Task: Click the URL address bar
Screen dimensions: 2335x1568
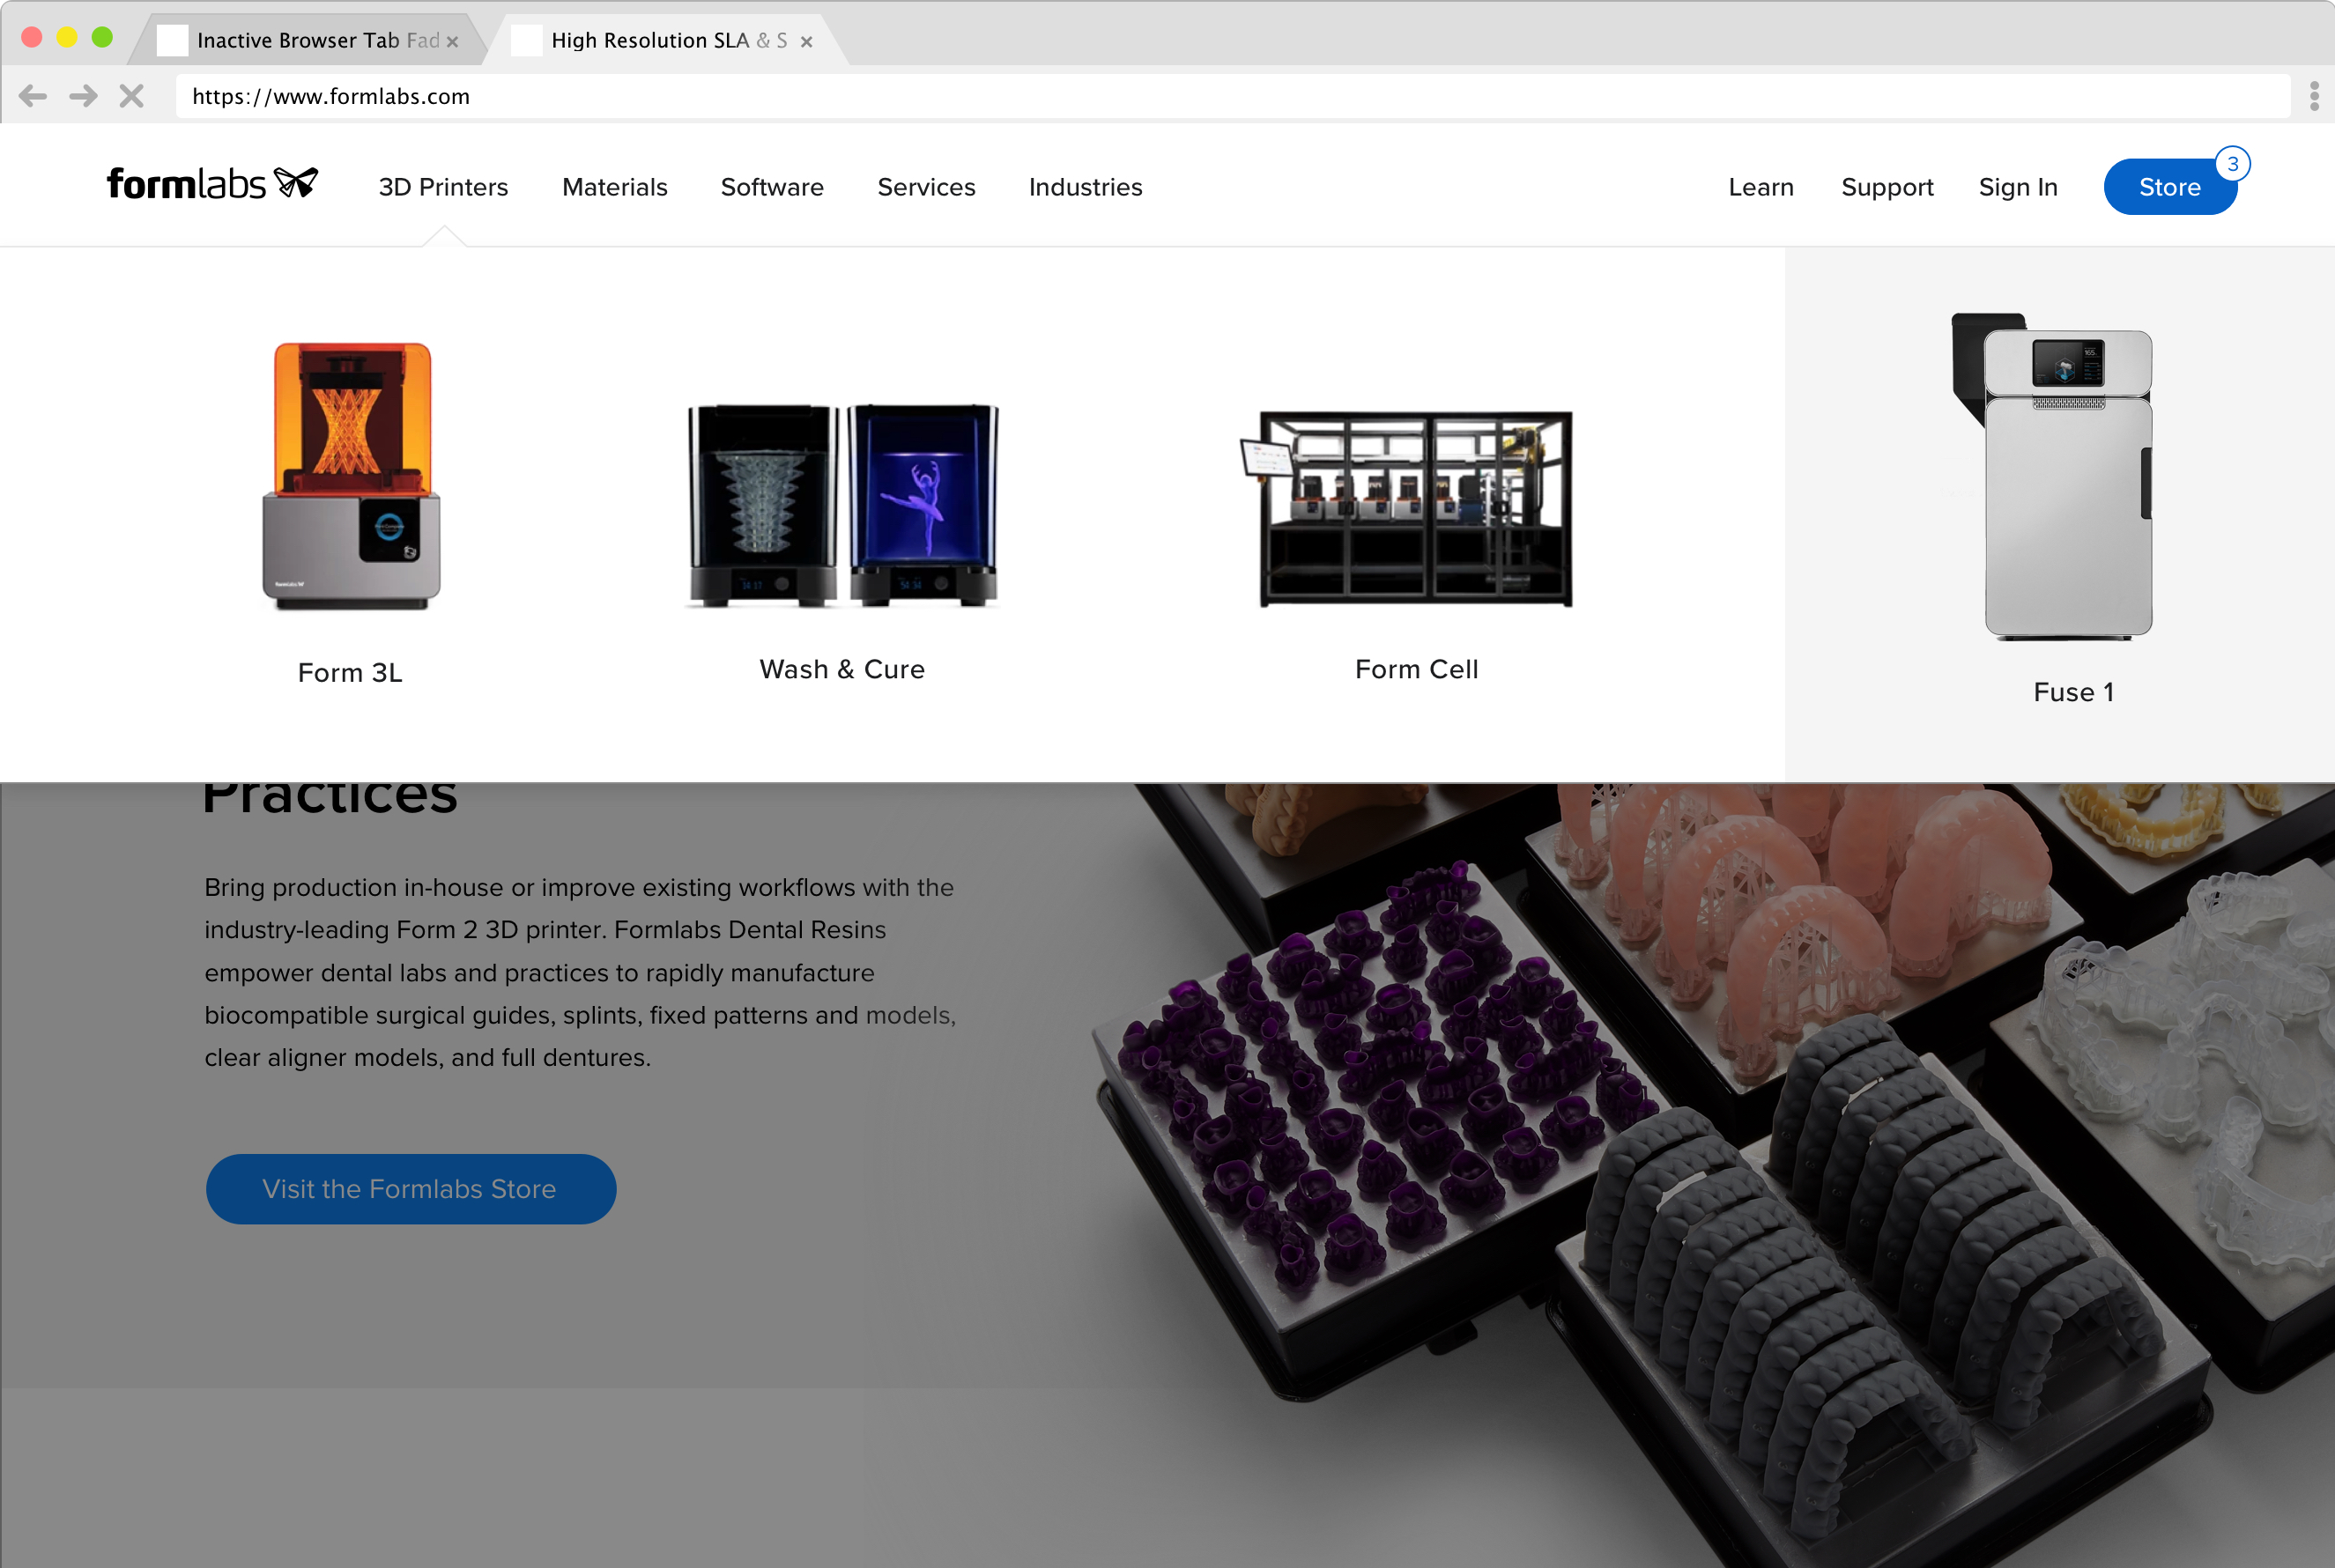Action: click(x=1232, y=96)
